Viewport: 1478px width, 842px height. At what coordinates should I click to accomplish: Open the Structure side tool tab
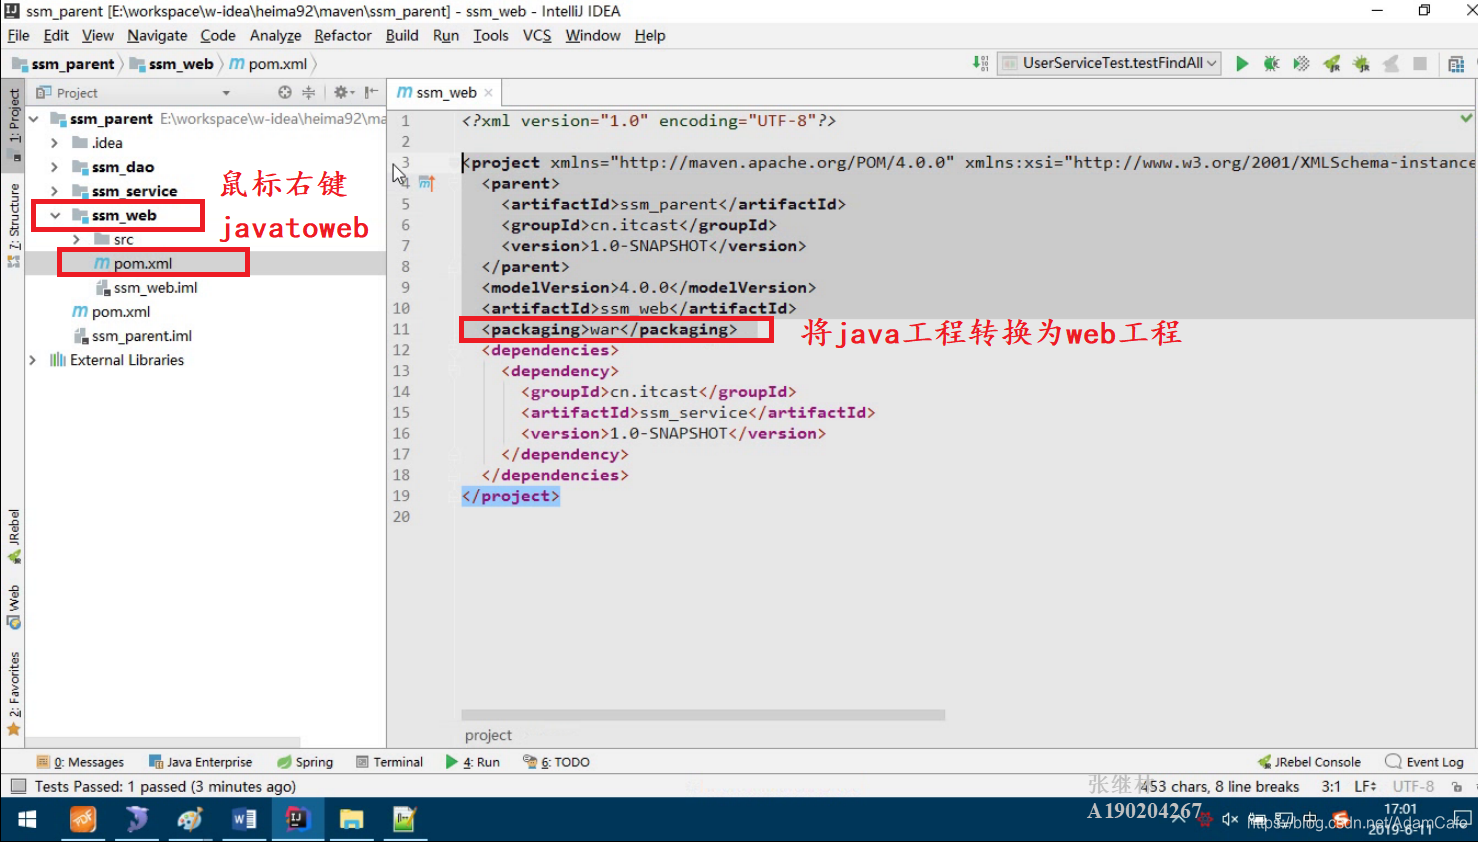[x=13, y=225]
